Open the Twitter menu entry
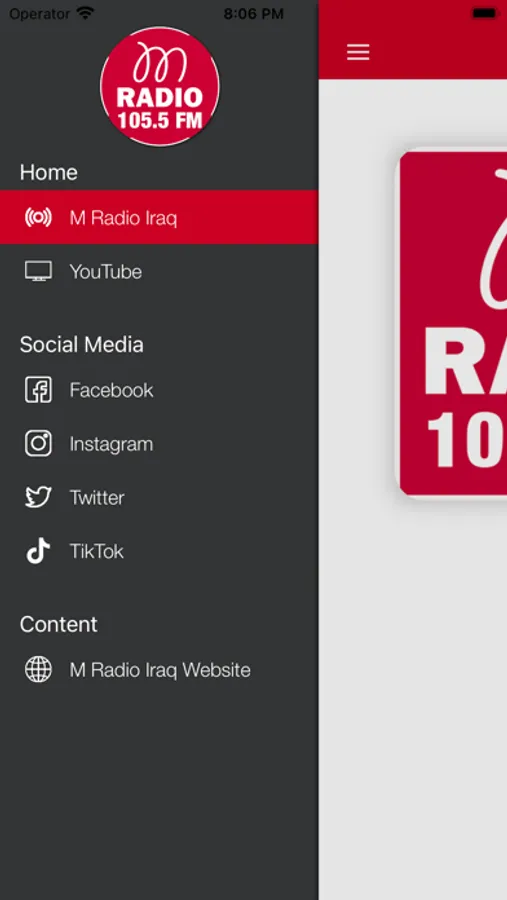 click(159, 497)
